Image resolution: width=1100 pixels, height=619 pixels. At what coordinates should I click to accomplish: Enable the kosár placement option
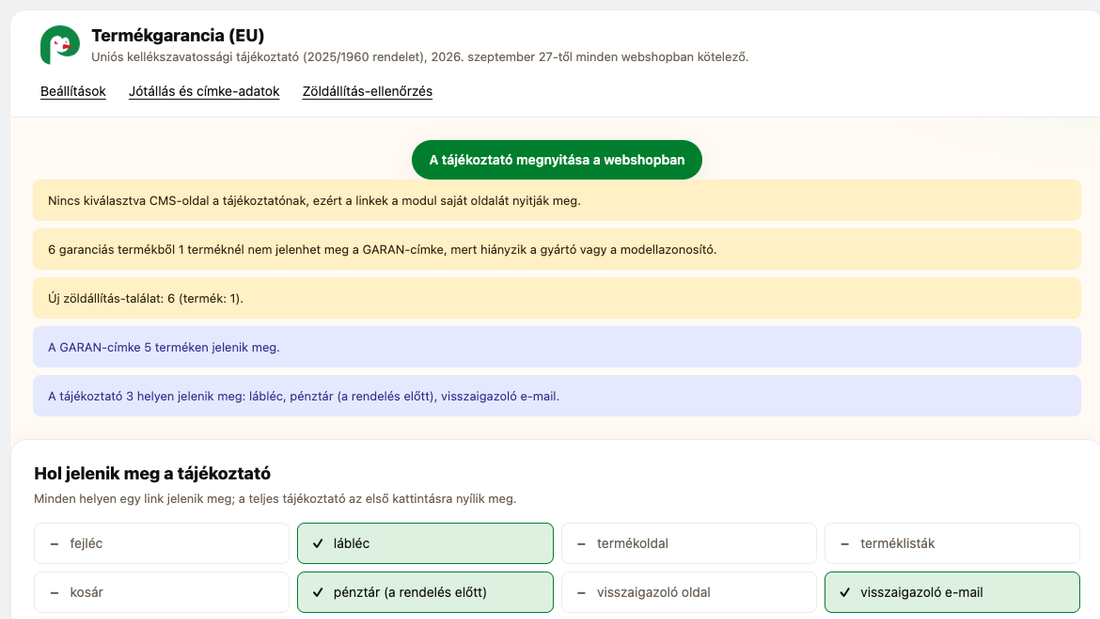[x=161, y=592]
